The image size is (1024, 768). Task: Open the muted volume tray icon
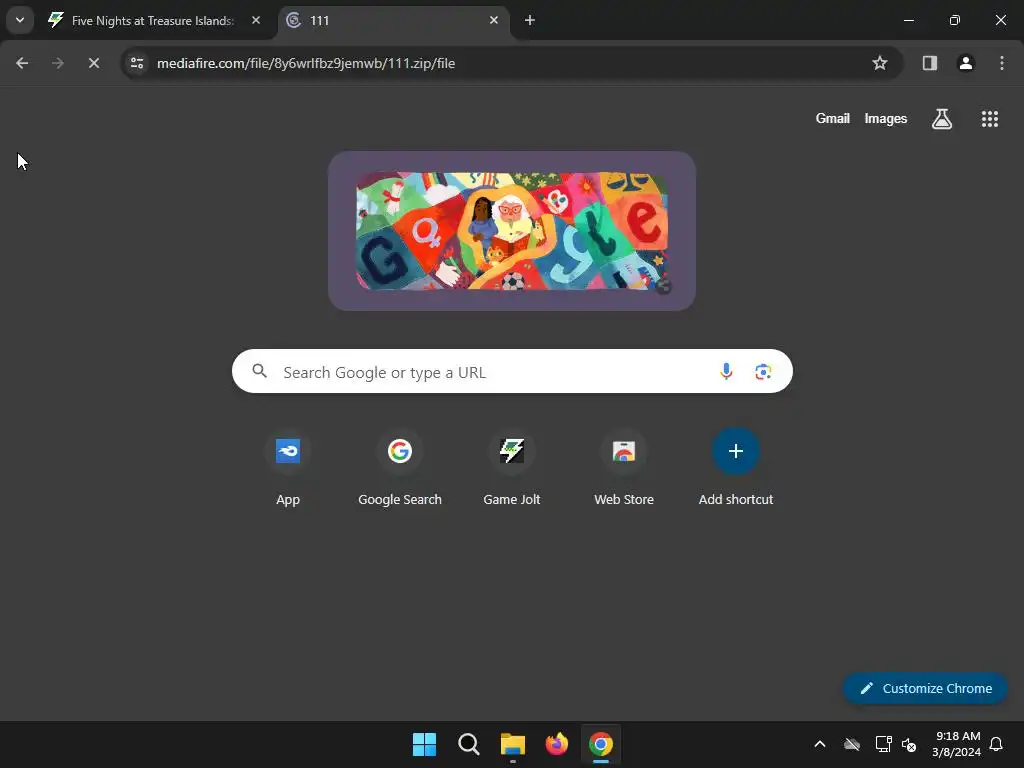[x=908, y=744]
